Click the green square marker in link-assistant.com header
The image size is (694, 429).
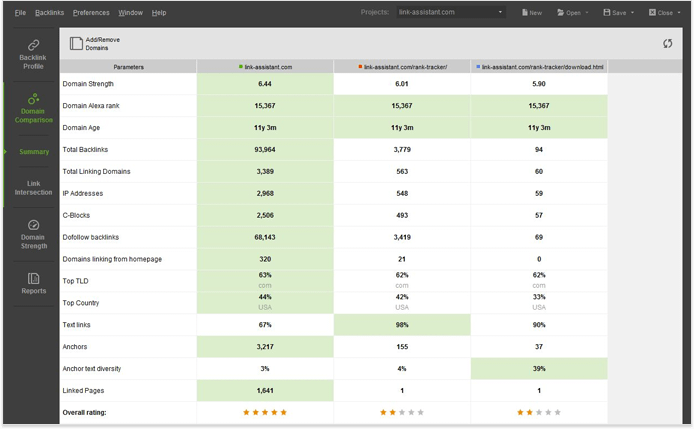tap(241, 66)
